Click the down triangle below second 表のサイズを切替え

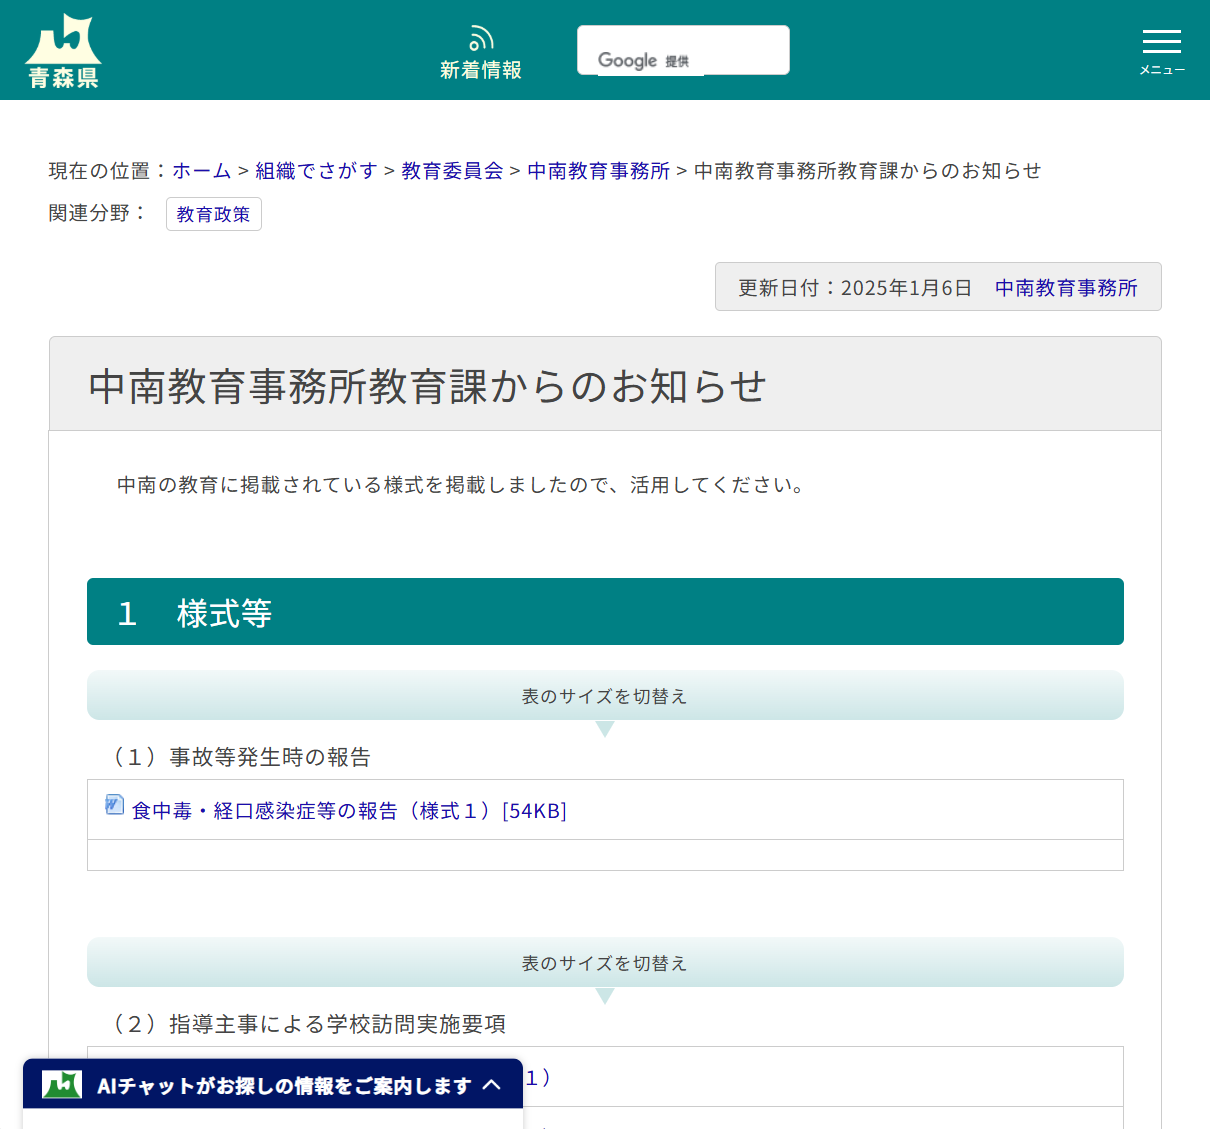(605, 996)
